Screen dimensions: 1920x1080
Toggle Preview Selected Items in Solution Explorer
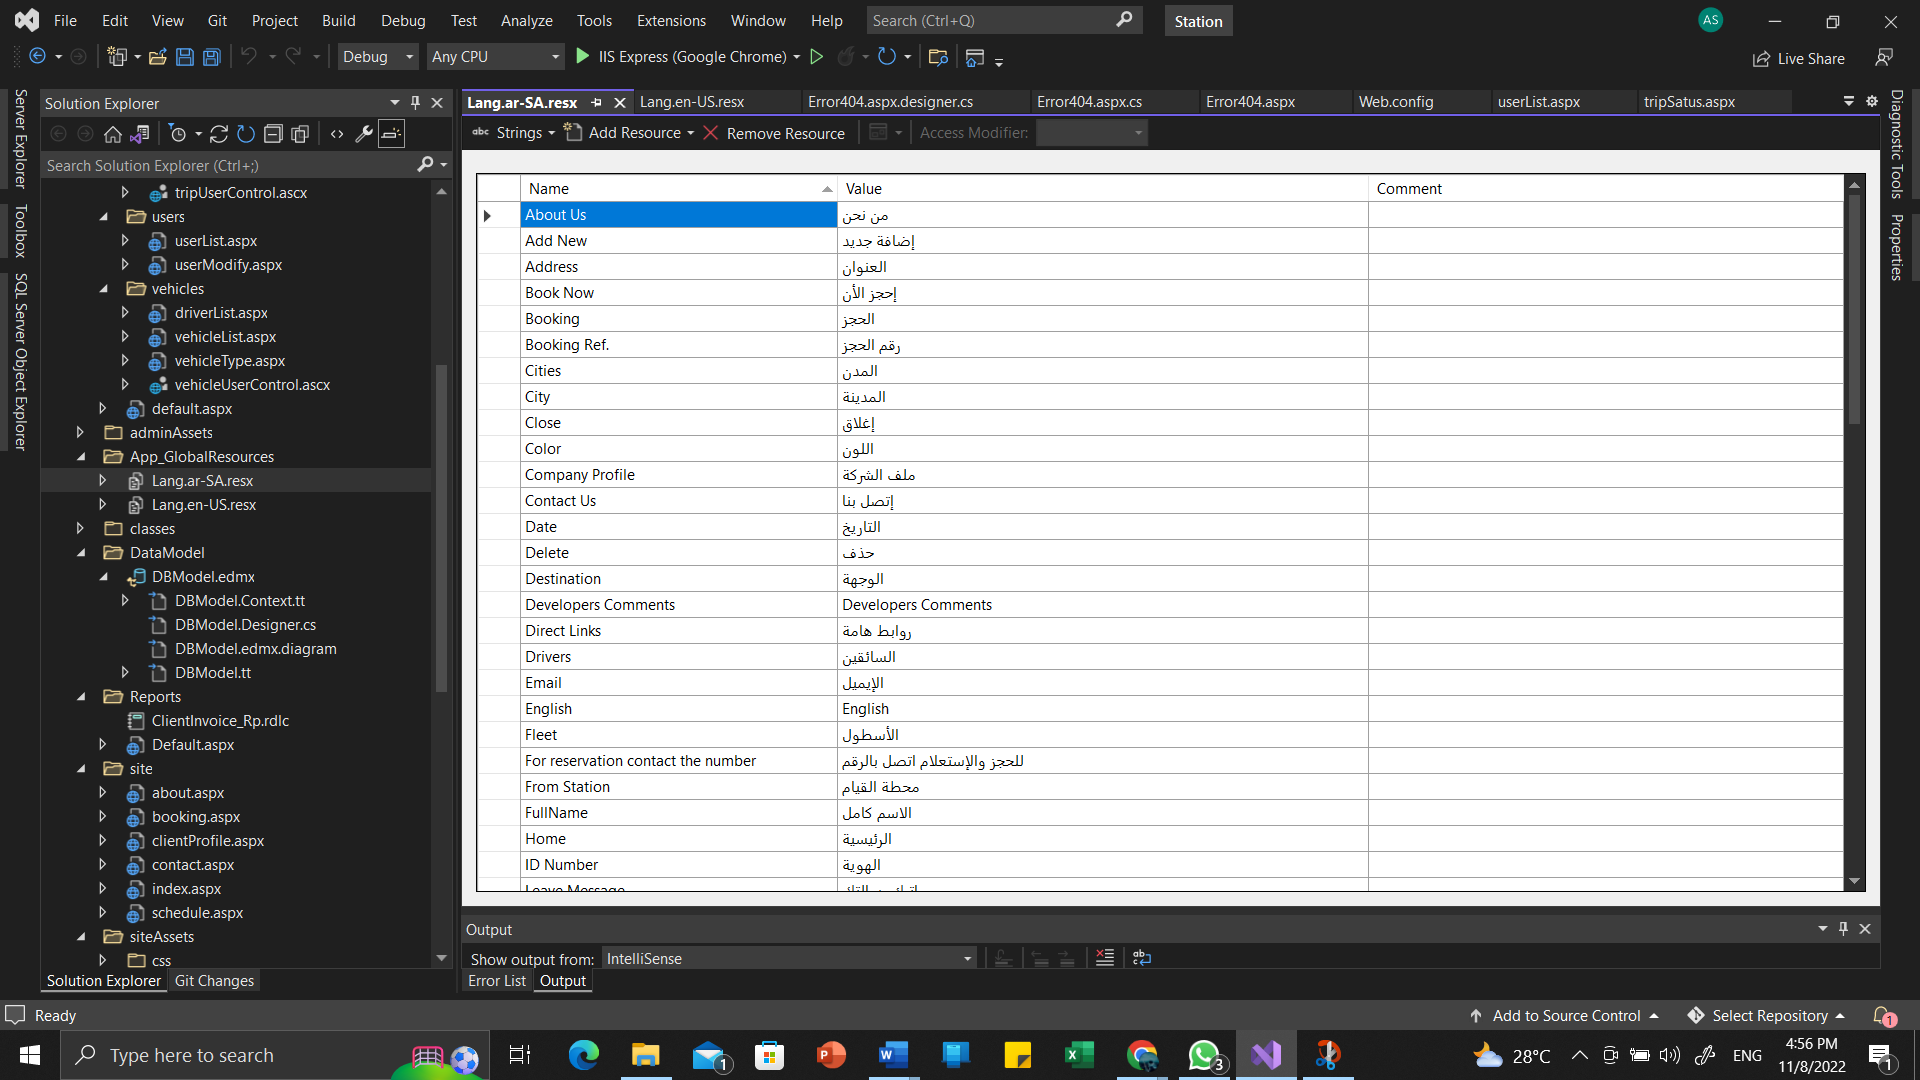tap(392, 133)
